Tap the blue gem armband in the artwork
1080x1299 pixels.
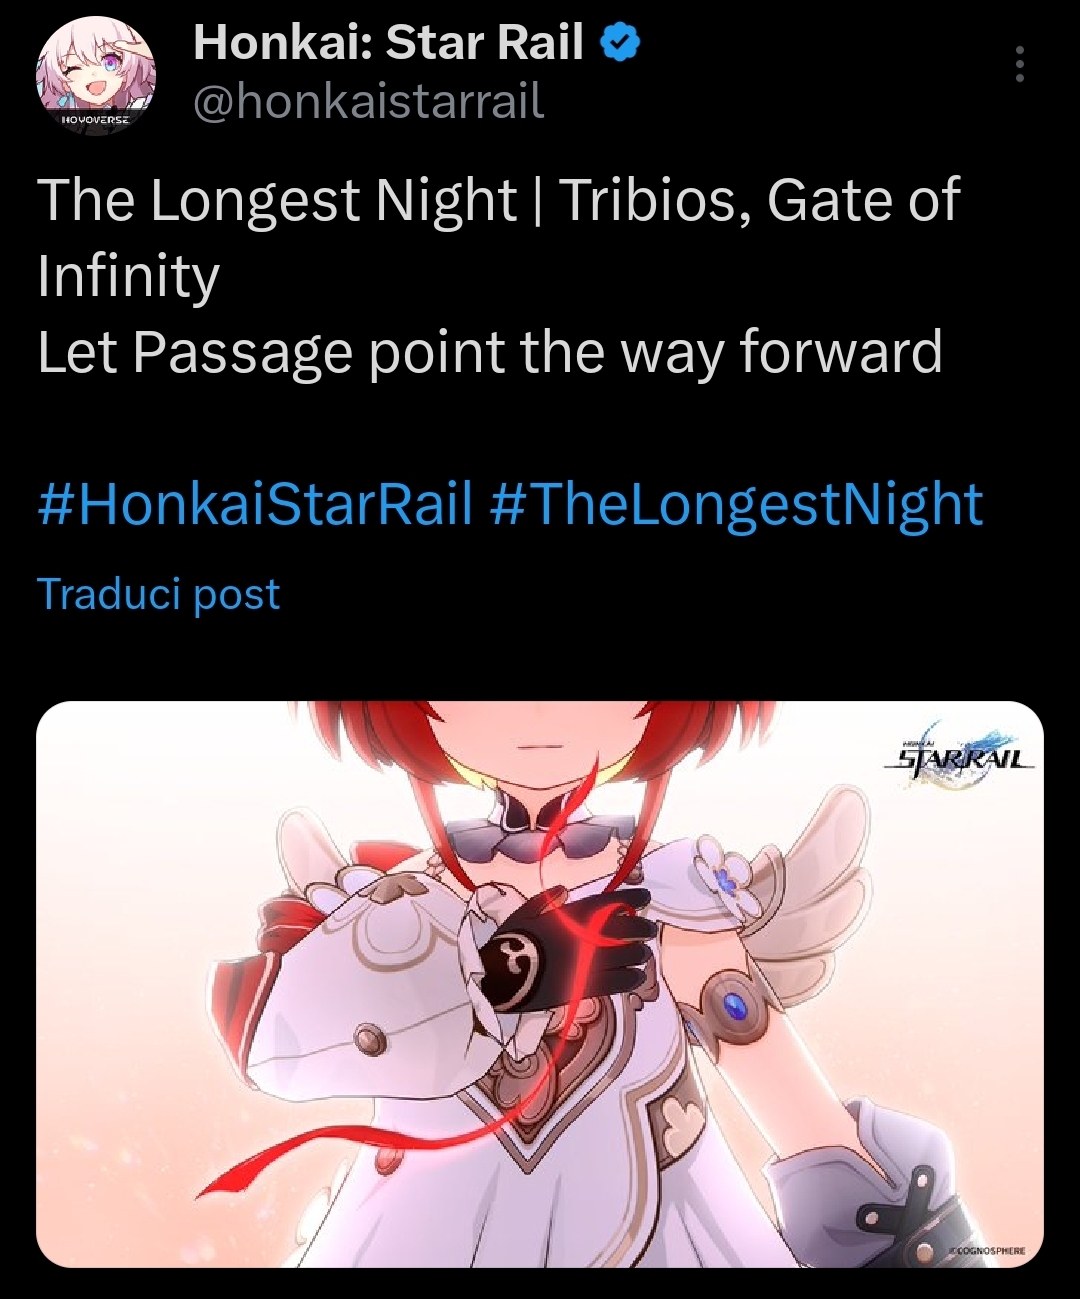click(x=737, y=1008)
